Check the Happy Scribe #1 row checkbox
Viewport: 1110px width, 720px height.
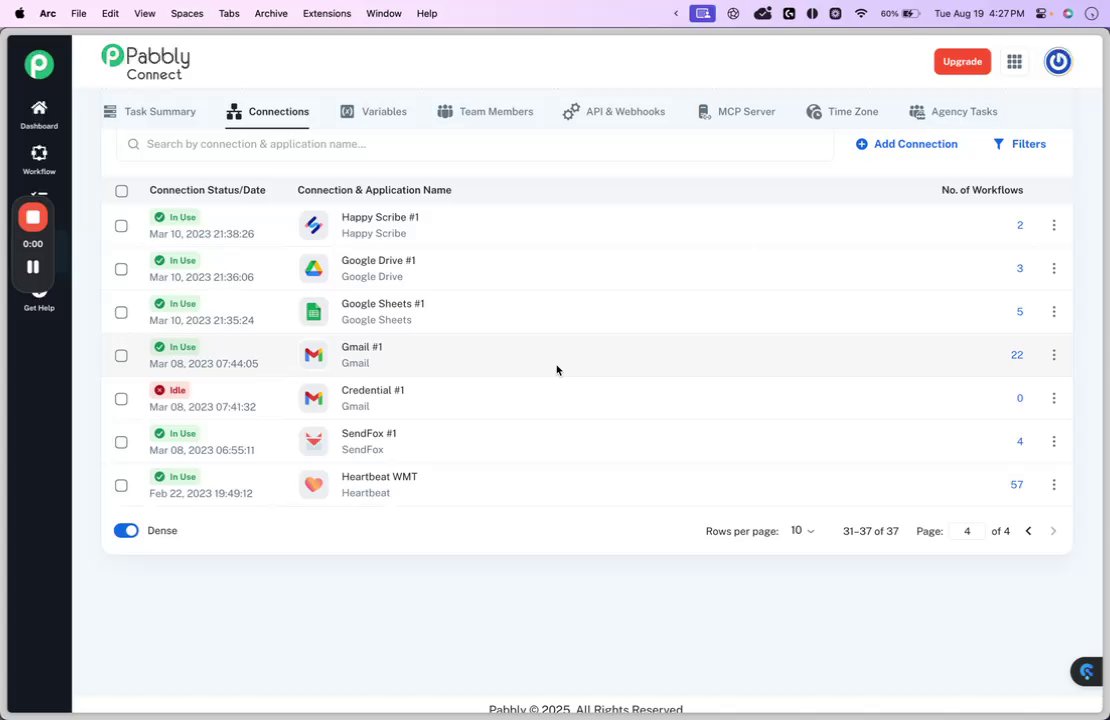pos(122,226)
